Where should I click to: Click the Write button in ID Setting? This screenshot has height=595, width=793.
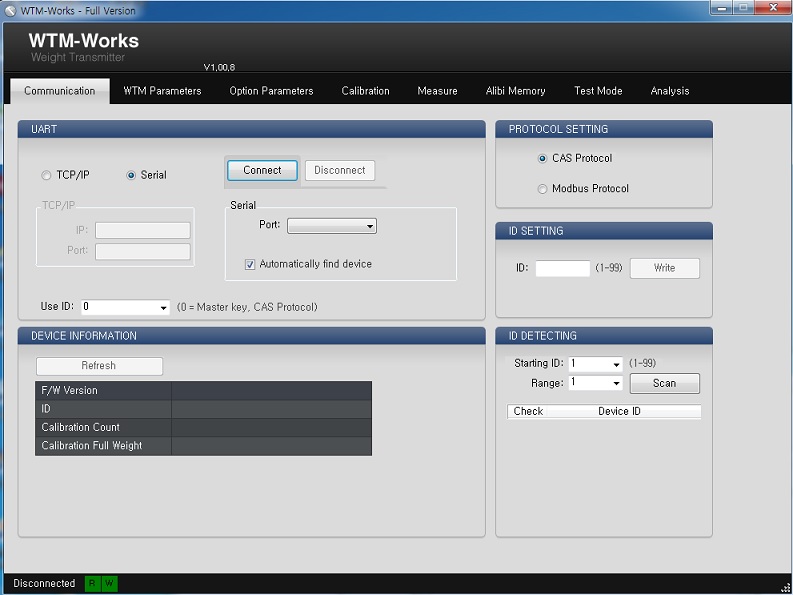[x=665, y=268]
